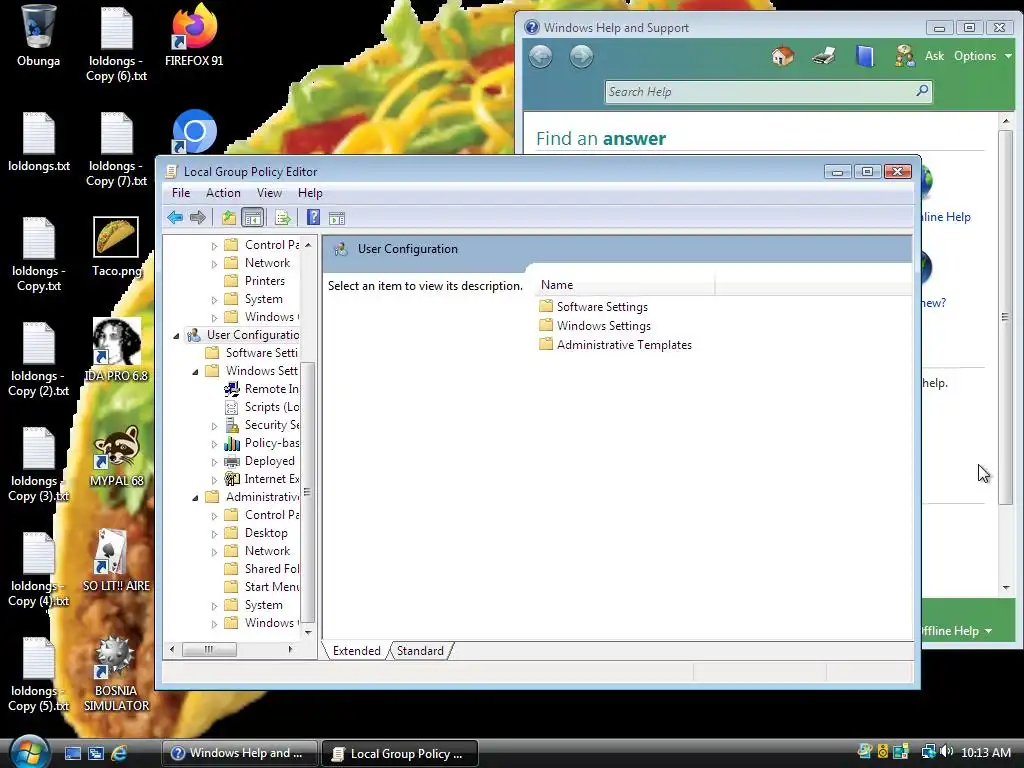Screen dimensions: 1024x768
Task: Click the Name column header
Action: (626, 285)
